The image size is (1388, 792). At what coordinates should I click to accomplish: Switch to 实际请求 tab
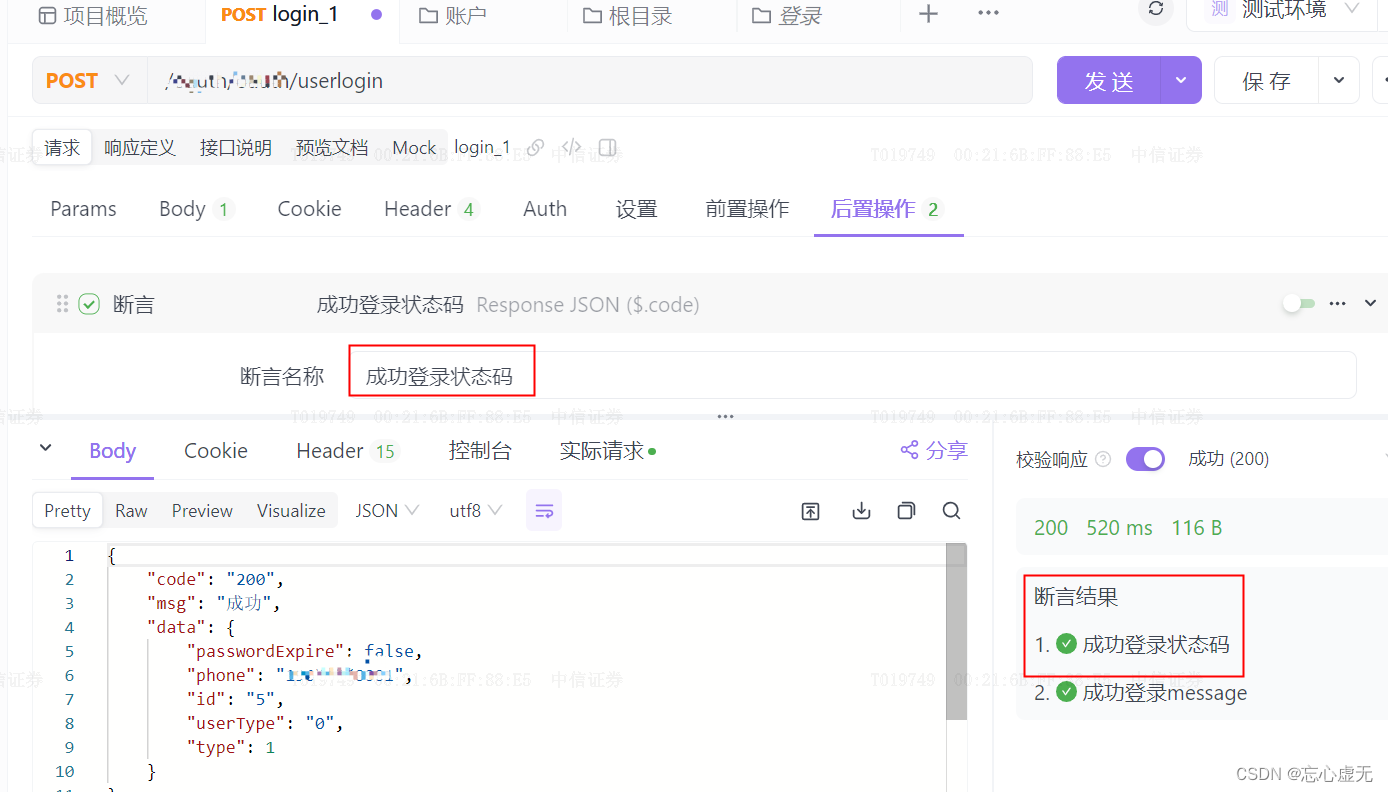point(607,451)
